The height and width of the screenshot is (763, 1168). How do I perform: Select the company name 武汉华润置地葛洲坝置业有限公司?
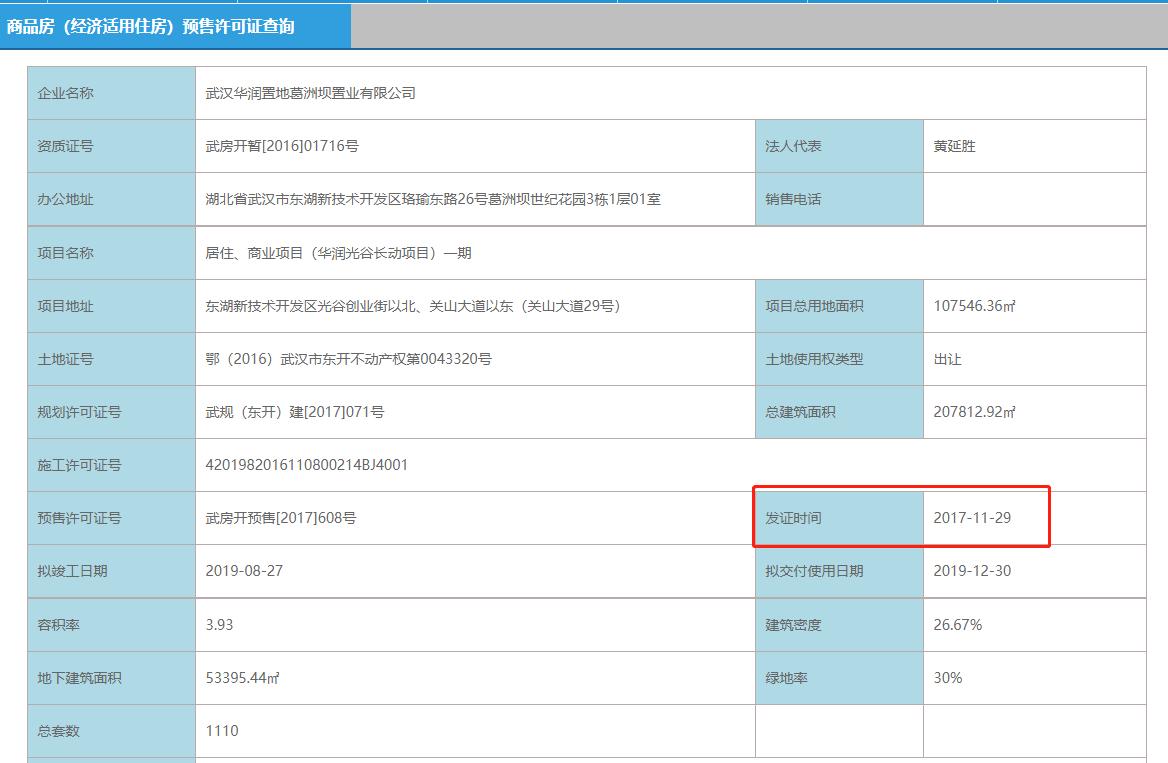[310, 93]
